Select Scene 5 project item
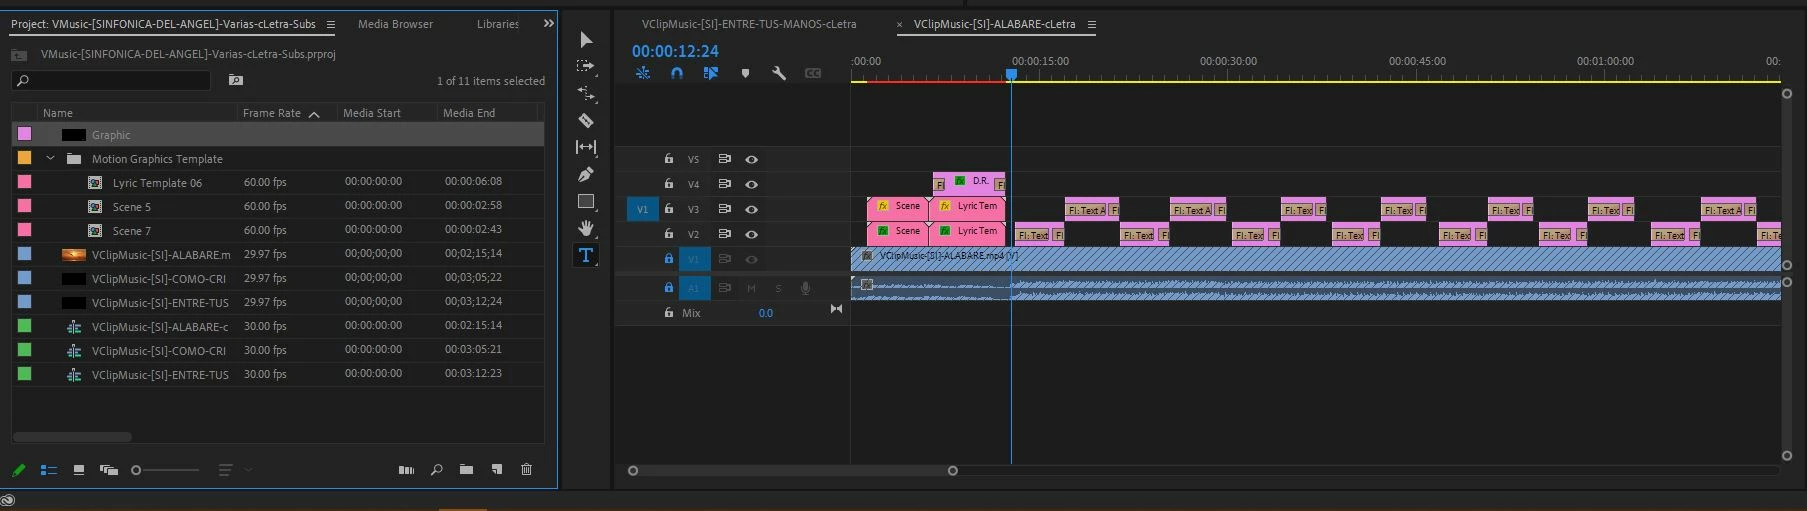This screenshot has height=511, width=1807. click(x=132, y=207)
